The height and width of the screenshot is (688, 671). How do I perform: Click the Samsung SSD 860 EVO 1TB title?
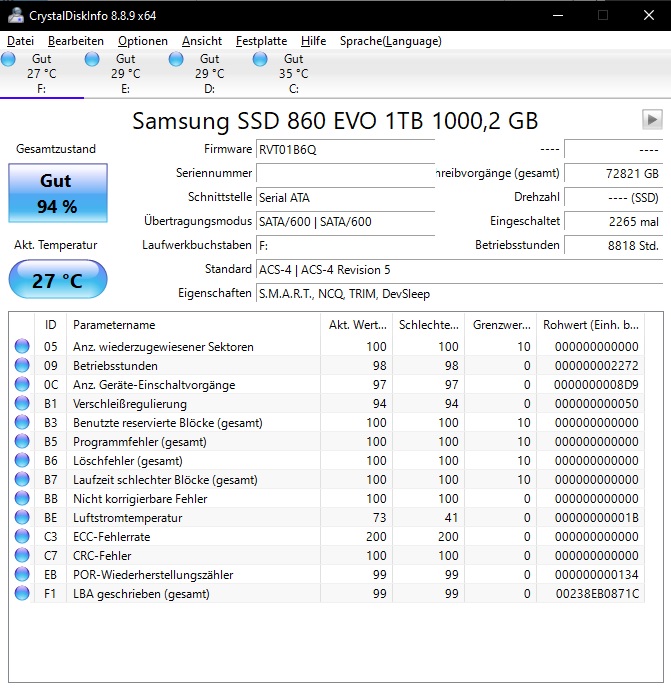click(x=335, y=121)
